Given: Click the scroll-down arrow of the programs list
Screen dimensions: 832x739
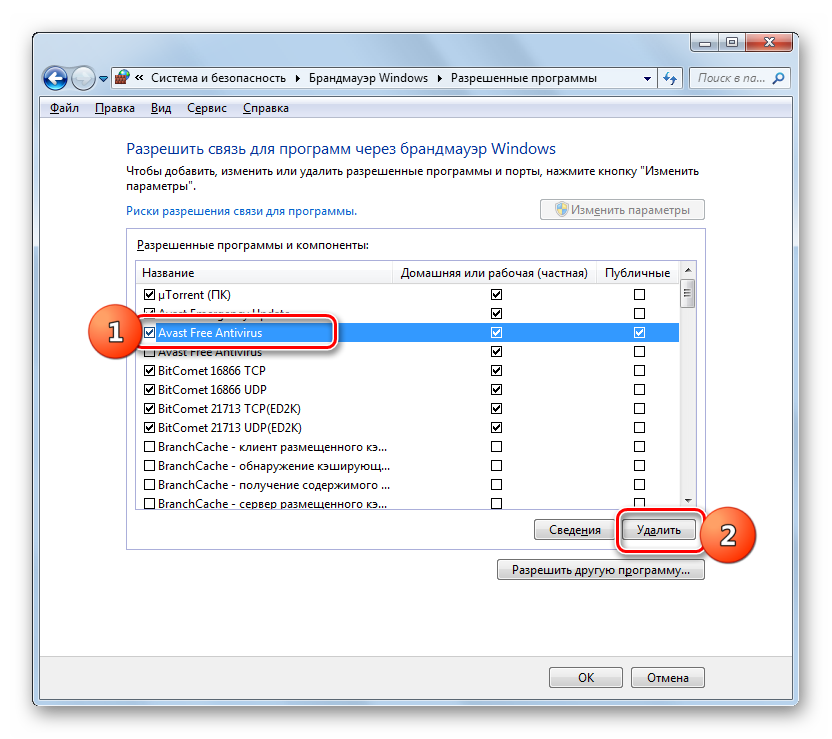Looking at the screenshot, I should [688, 501].
